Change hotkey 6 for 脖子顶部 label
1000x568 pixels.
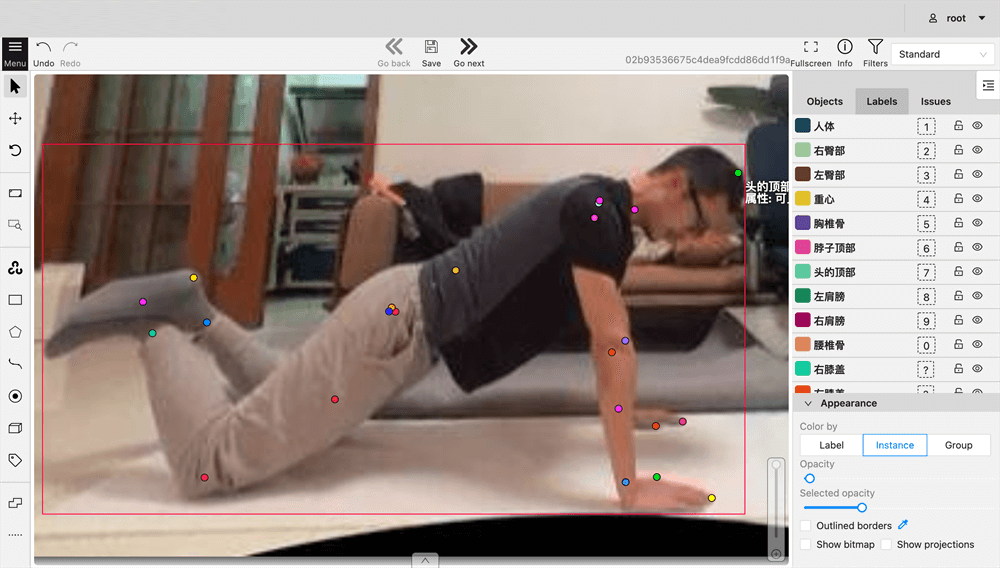coord(926,248)
